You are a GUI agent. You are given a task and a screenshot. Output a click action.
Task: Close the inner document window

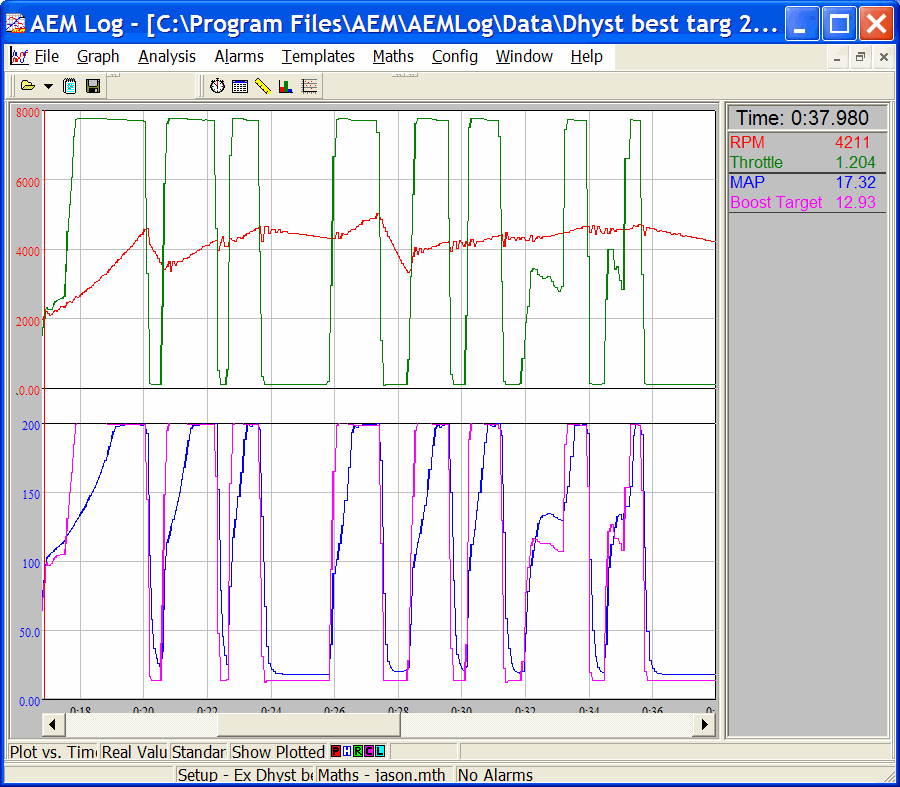point(883,57)
